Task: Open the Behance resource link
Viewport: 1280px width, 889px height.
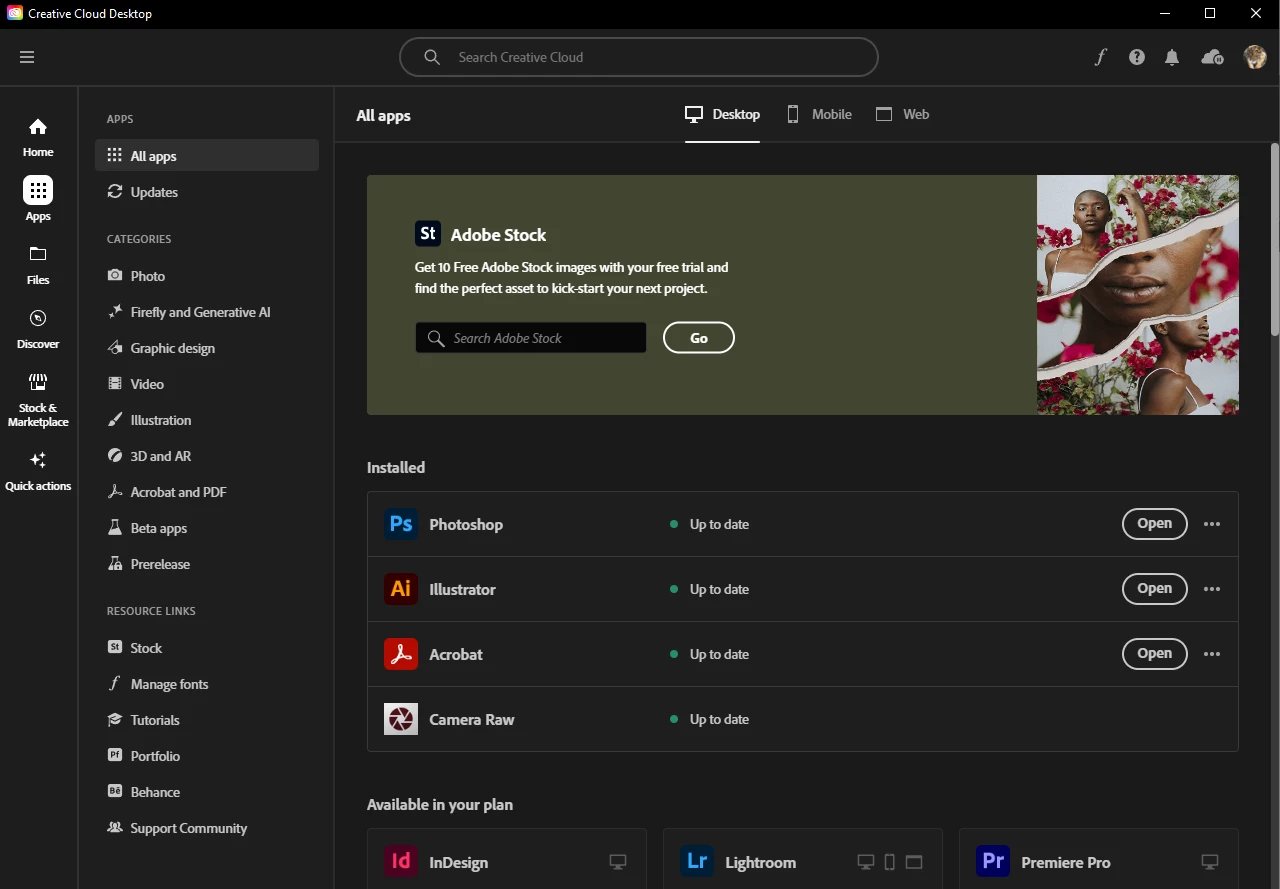Action: (x=207, y=792)
